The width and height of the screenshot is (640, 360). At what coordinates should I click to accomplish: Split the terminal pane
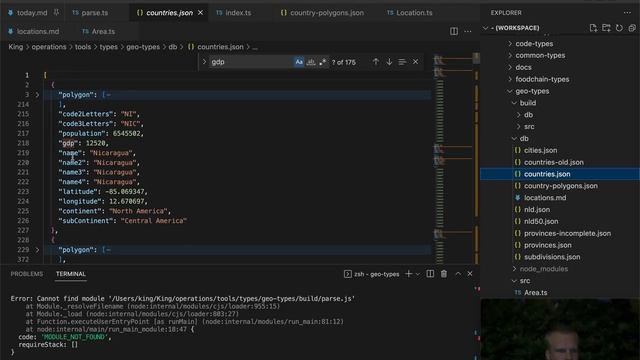point(430,274)
